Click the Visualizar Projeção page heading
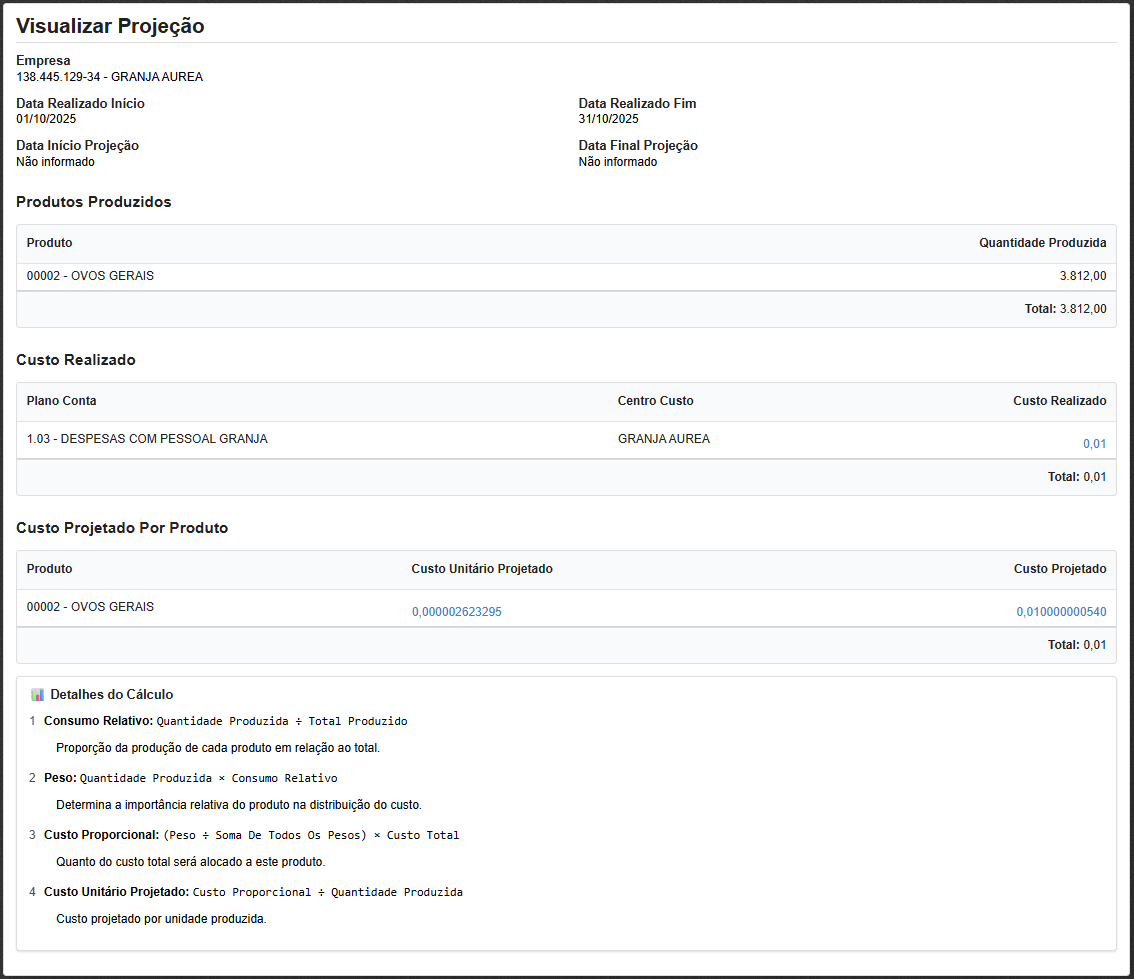 click(x=110, y=26)
